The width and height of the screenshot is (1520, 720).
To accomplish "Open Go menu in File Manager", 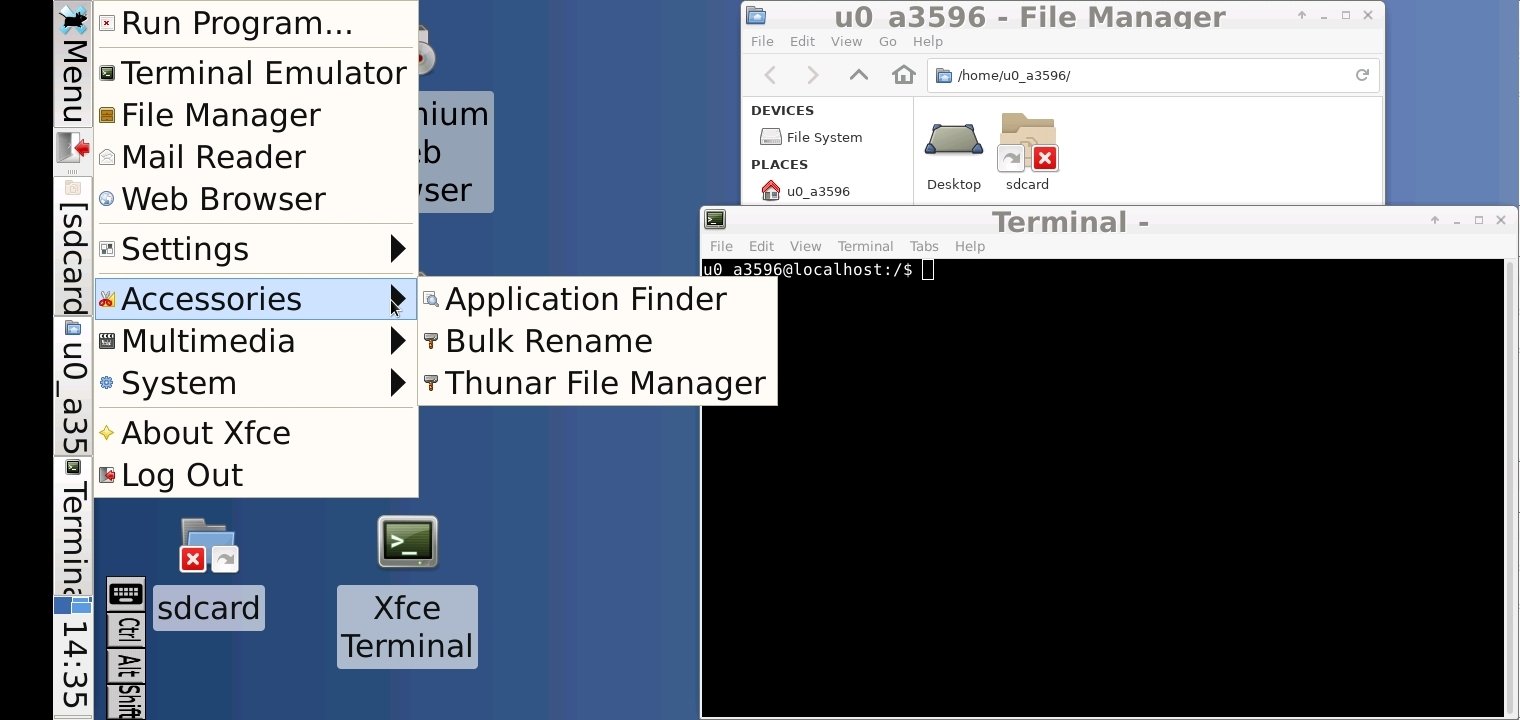I will pyautogui.click(x=887, y=42).
